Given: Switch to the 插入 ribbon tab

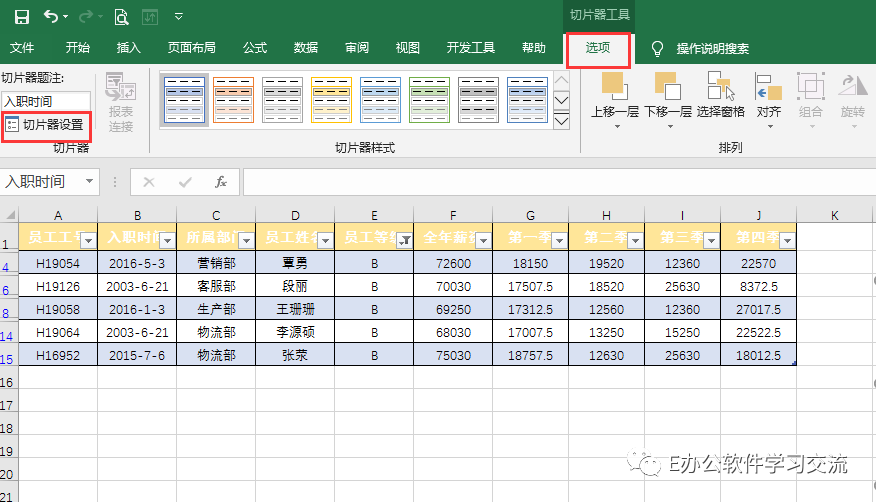Looking at the screenshot, I should pos(128,48).
